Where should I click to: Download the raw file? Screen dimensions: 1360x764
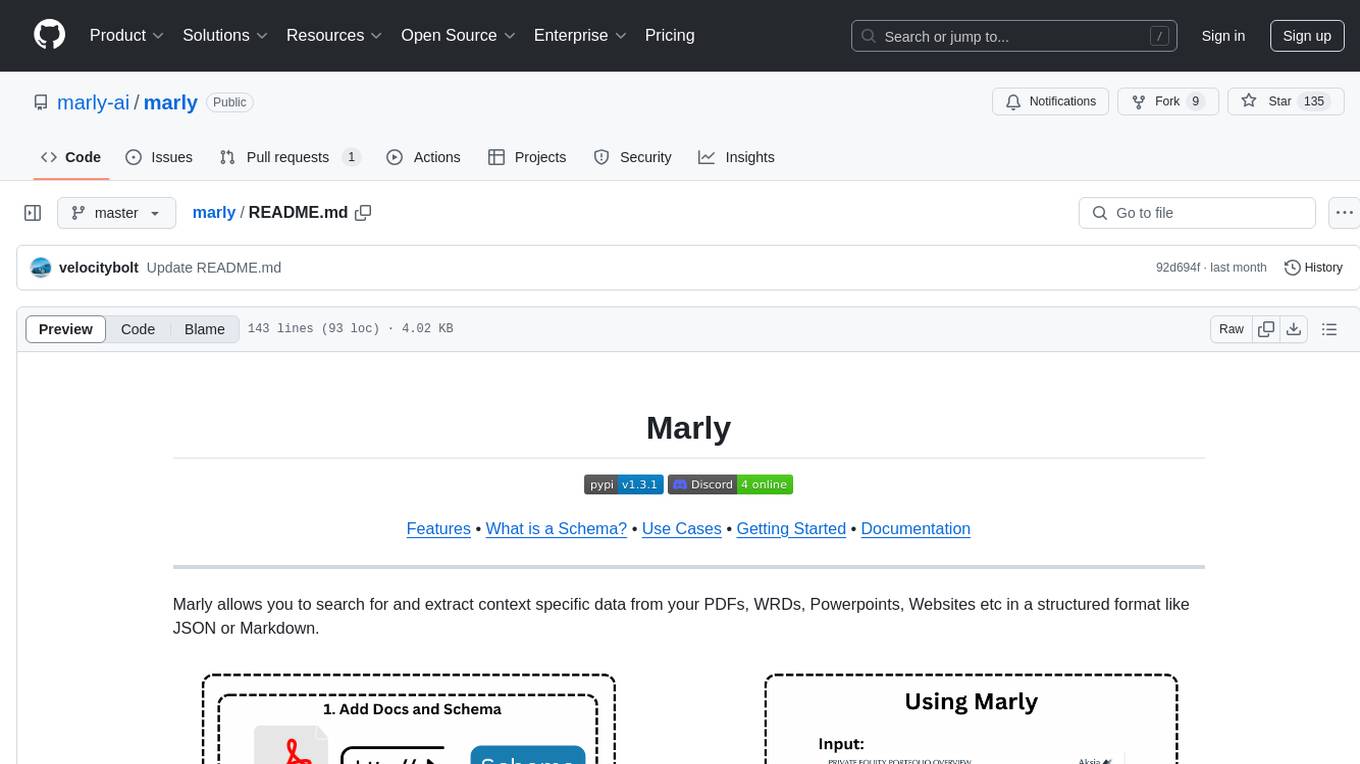(x=1293, y=329)
